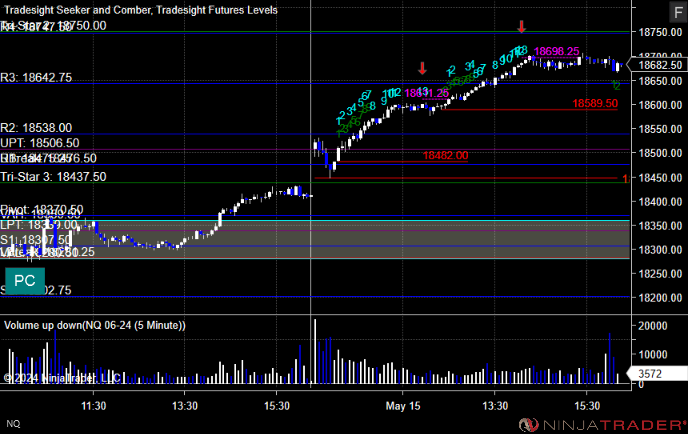
Task: Click the 18250.00 price axis label
Action: [660, 274]
